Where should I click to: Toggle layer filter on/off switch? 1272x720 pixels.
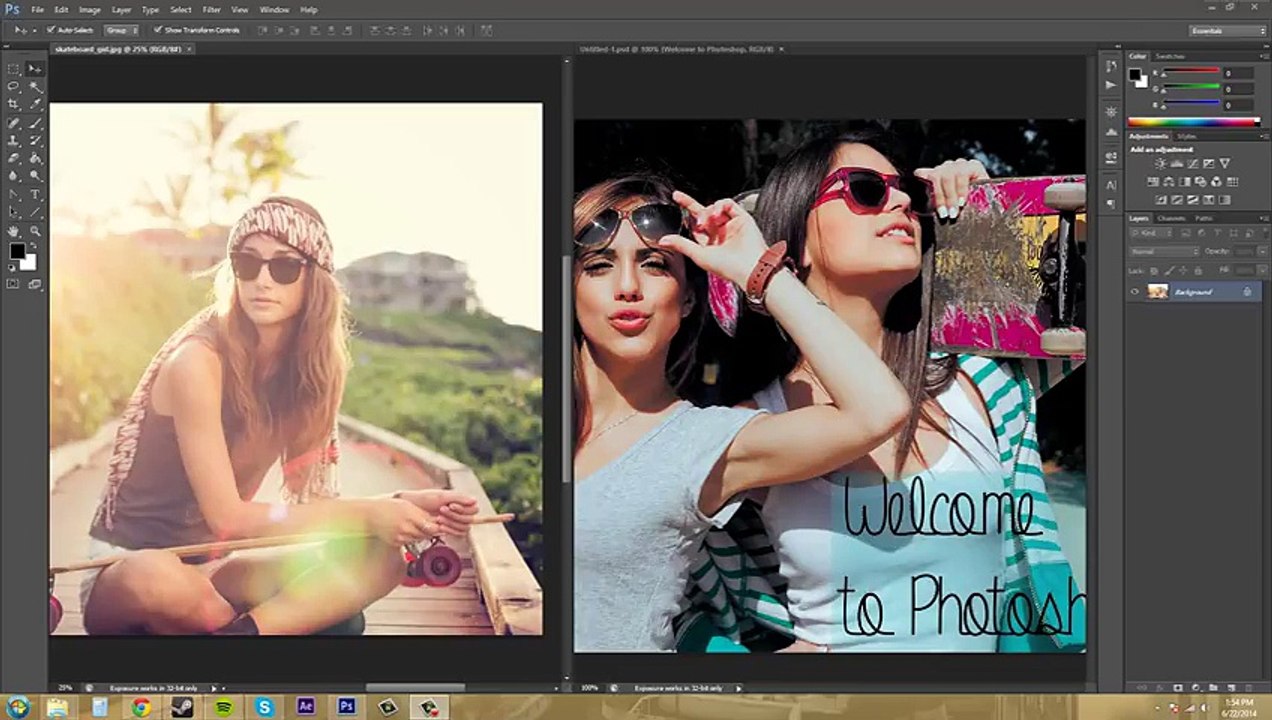pos(1264,233)
